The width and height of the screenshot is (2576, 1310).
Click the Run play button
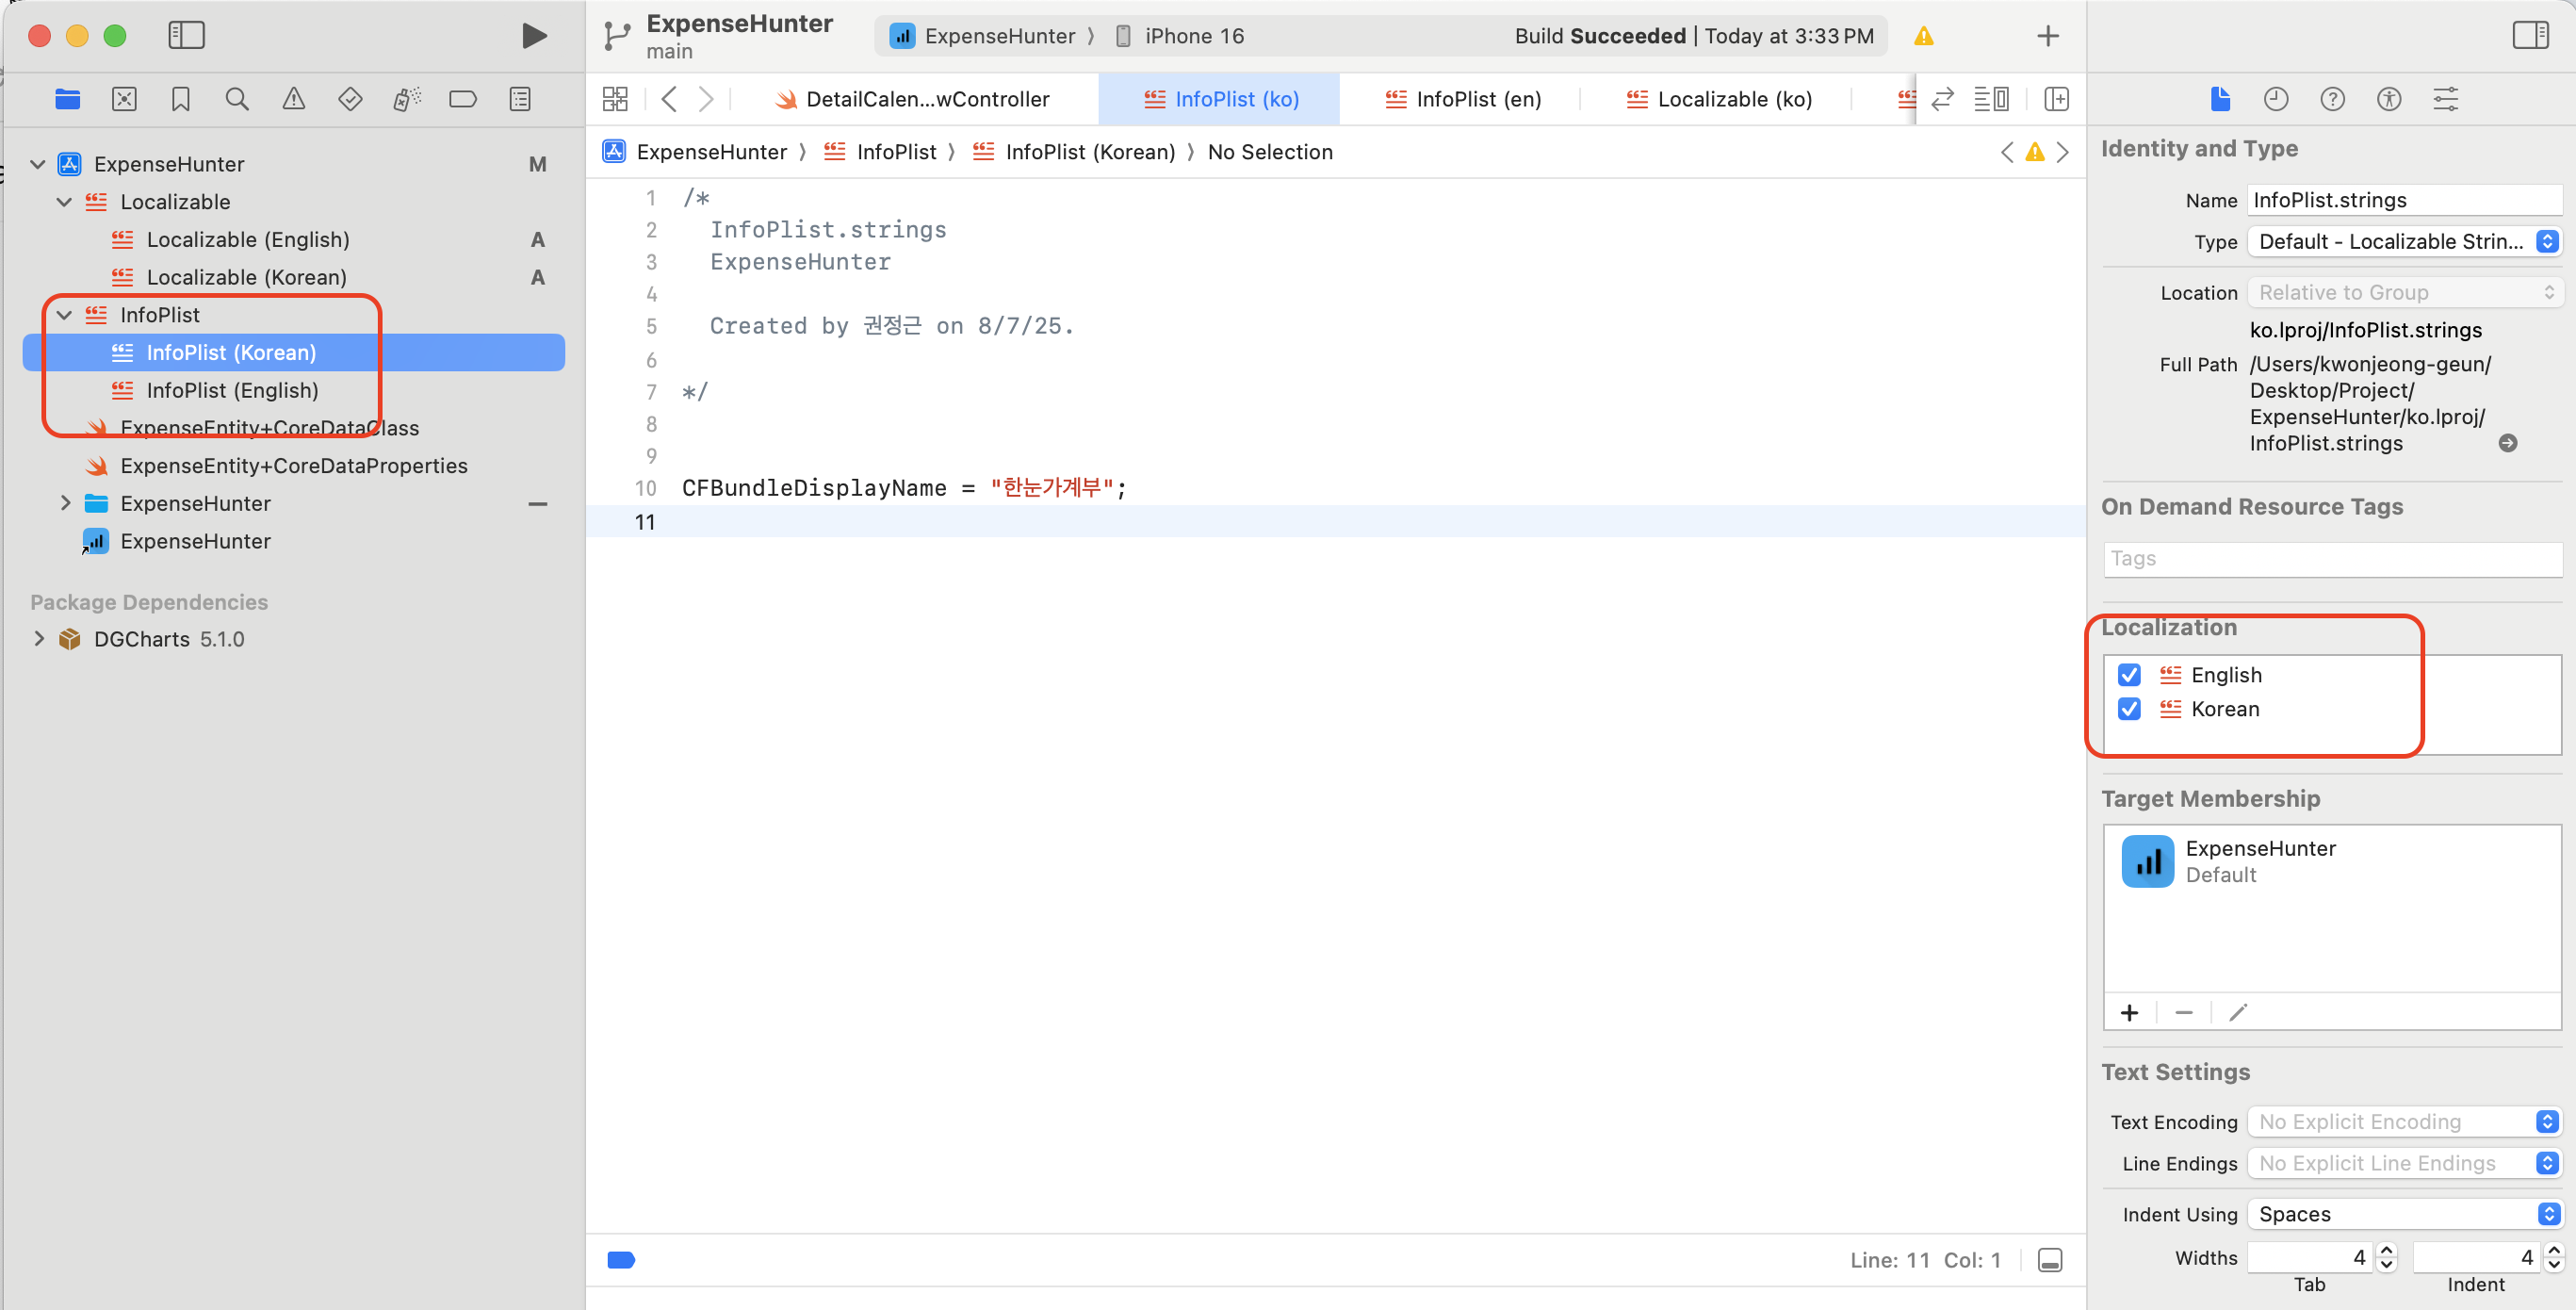click(x=534, y=36)
